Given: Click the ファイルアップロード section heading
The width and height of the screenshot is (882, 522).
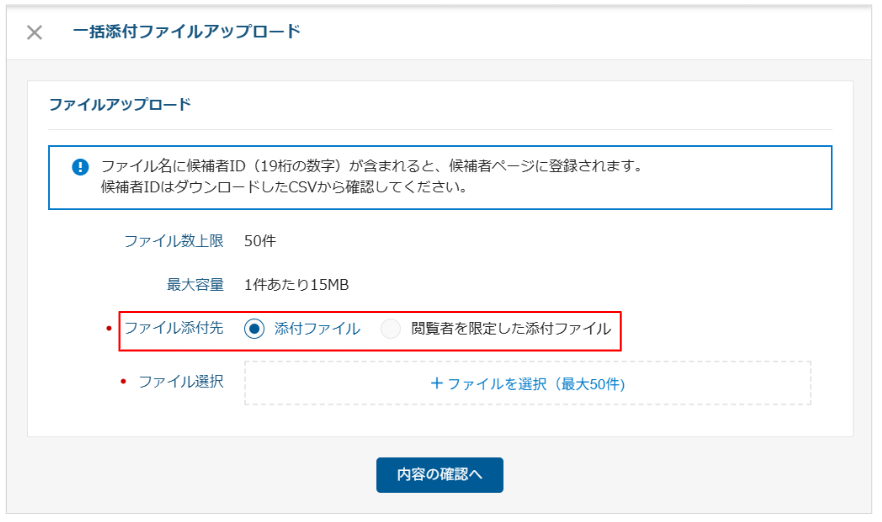Looking at the screenshot, I should [119, 104].
